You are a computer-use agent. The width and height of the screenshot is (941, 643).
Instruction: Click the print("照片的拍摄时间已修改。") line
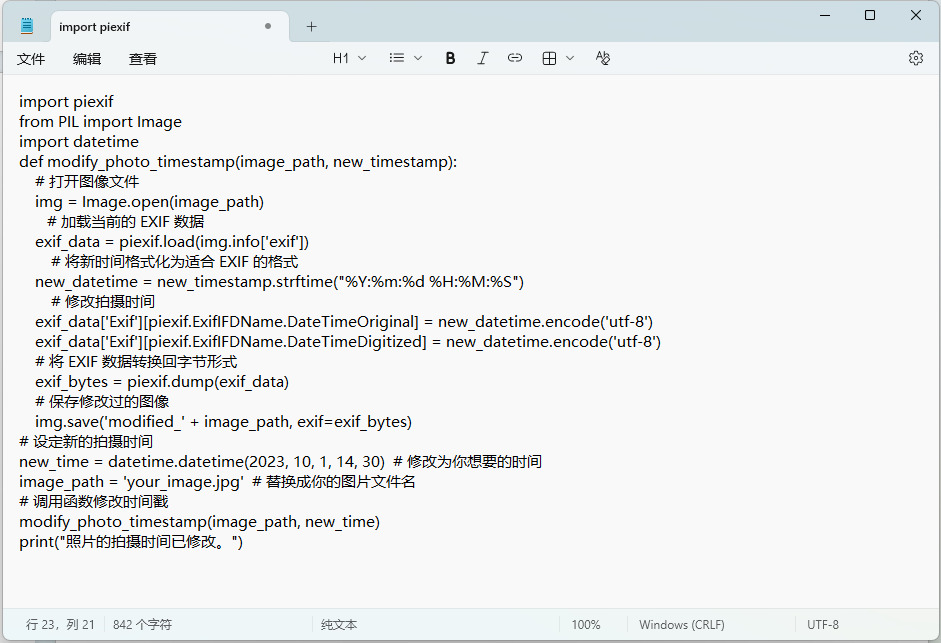[x=131, y=542]
